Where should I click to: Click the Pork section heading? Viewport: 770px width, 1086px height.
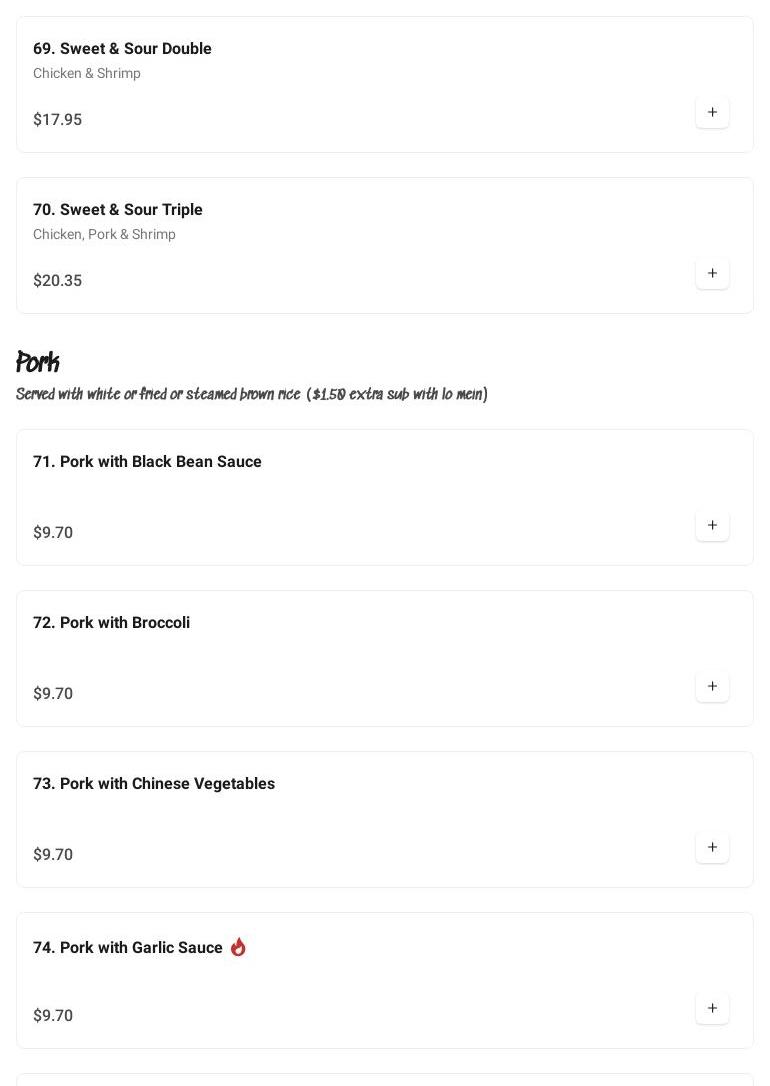pyautogui.click(x=38, y=362)
